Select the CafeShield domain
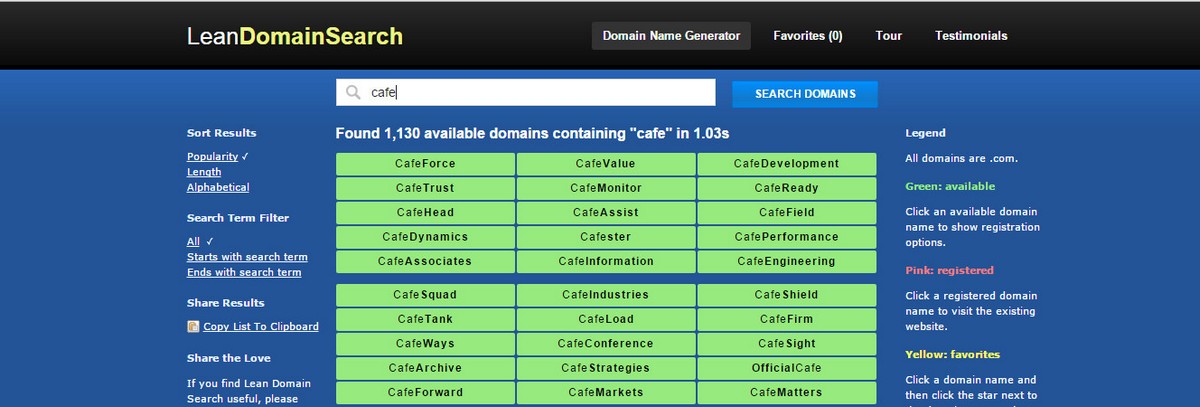The width and height of the screenshot is (1200, 407). (787, 295)
